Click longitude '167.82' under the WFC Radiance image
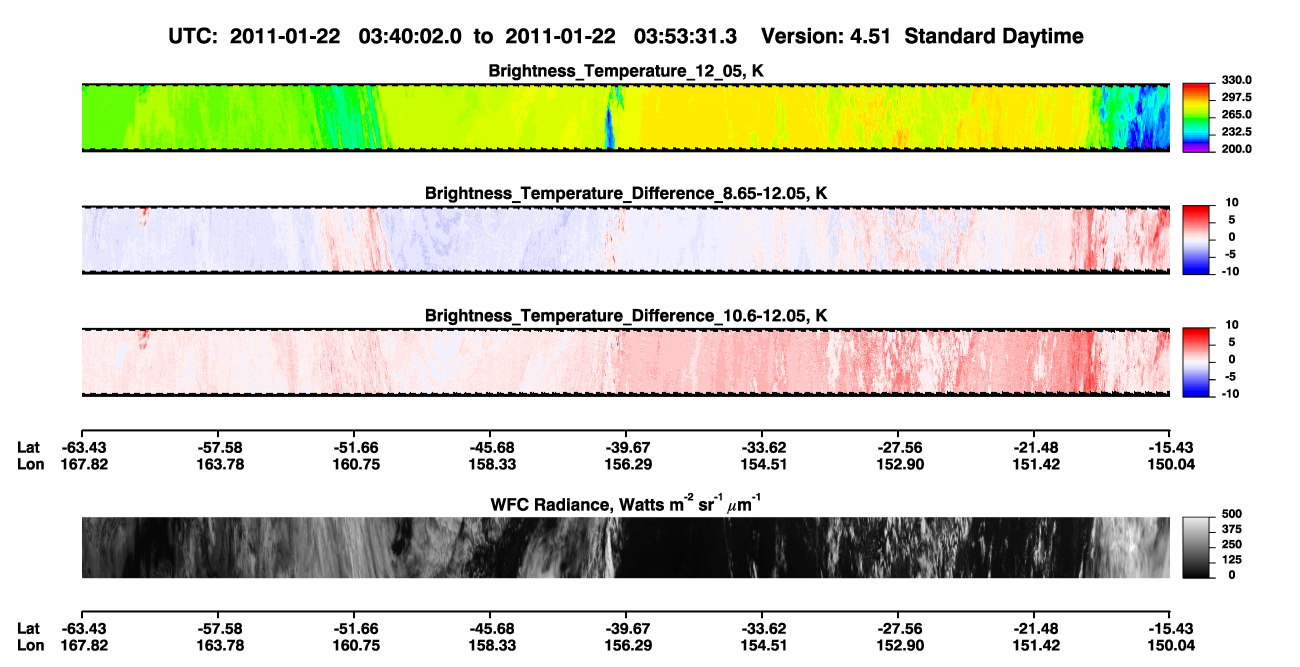This screenshot has height=667, width=1300. [x=82, y=643]
